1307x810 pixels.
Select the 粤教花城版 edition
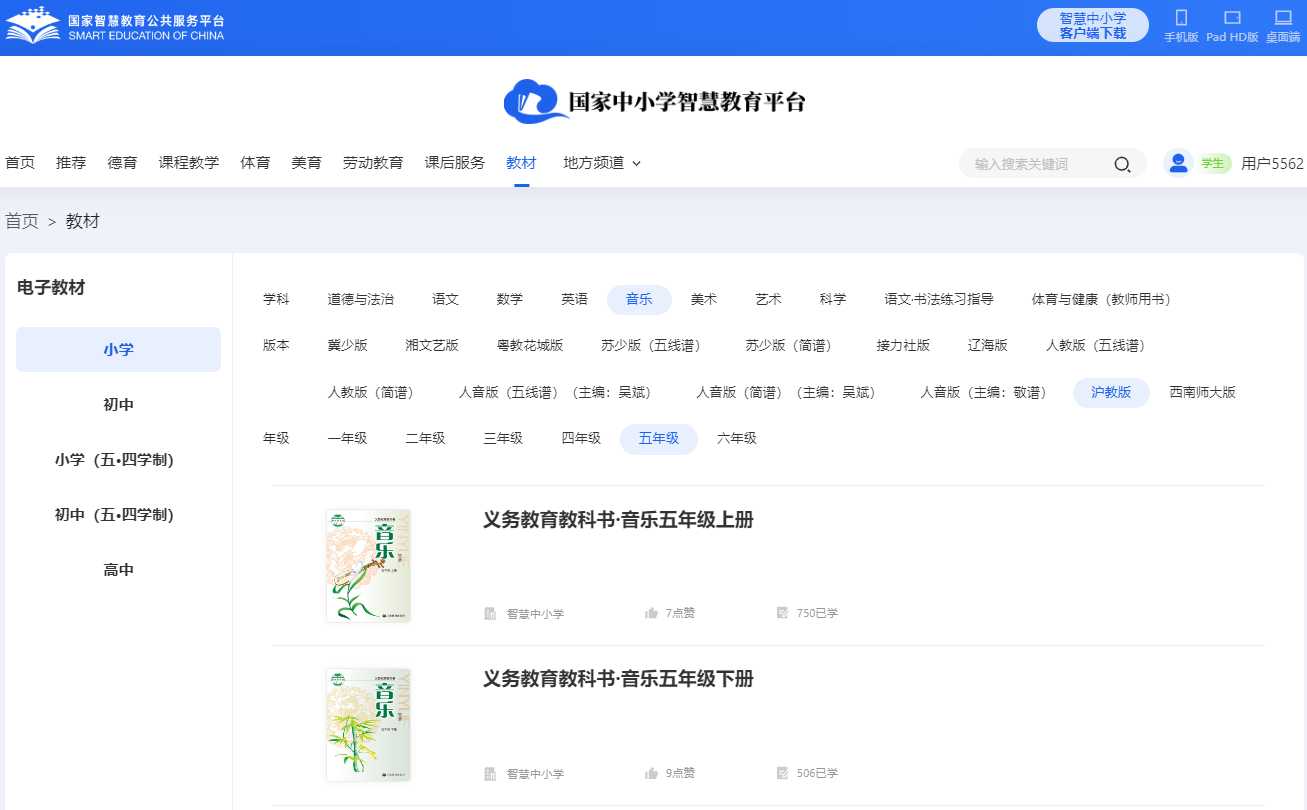click(x=530, y=345)
